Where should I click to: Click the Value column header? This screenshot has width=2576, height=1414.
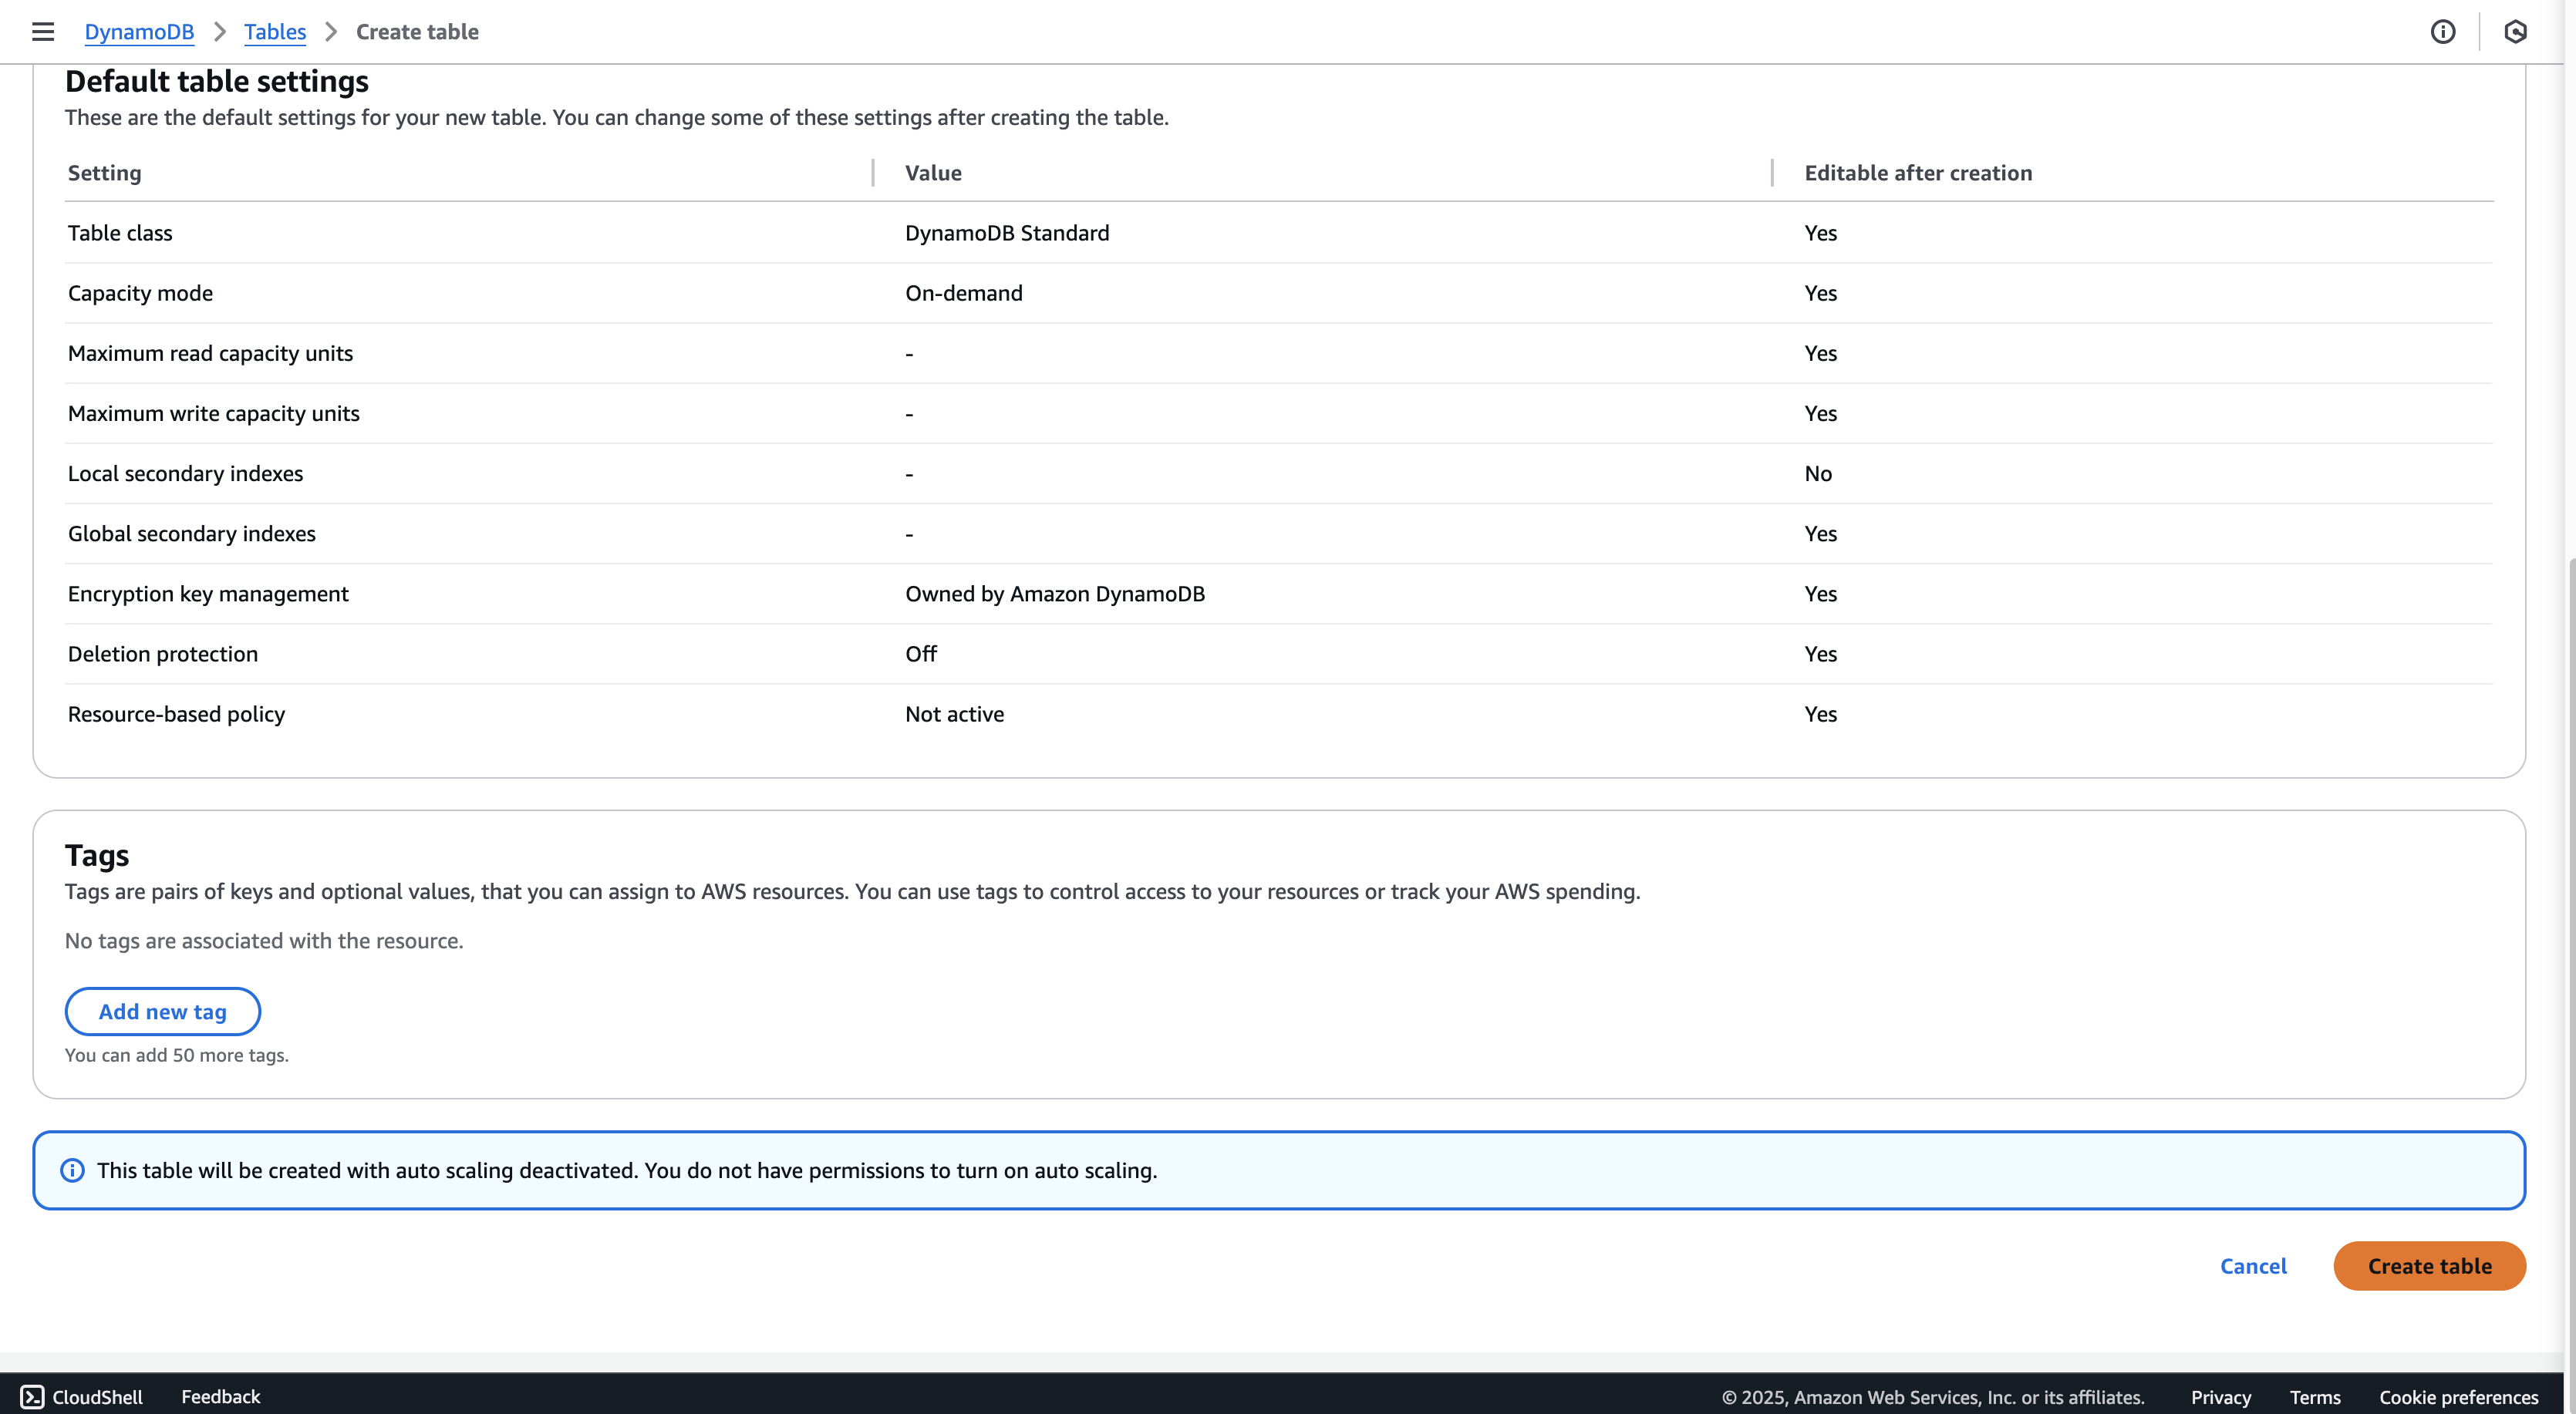click(933, 173)
